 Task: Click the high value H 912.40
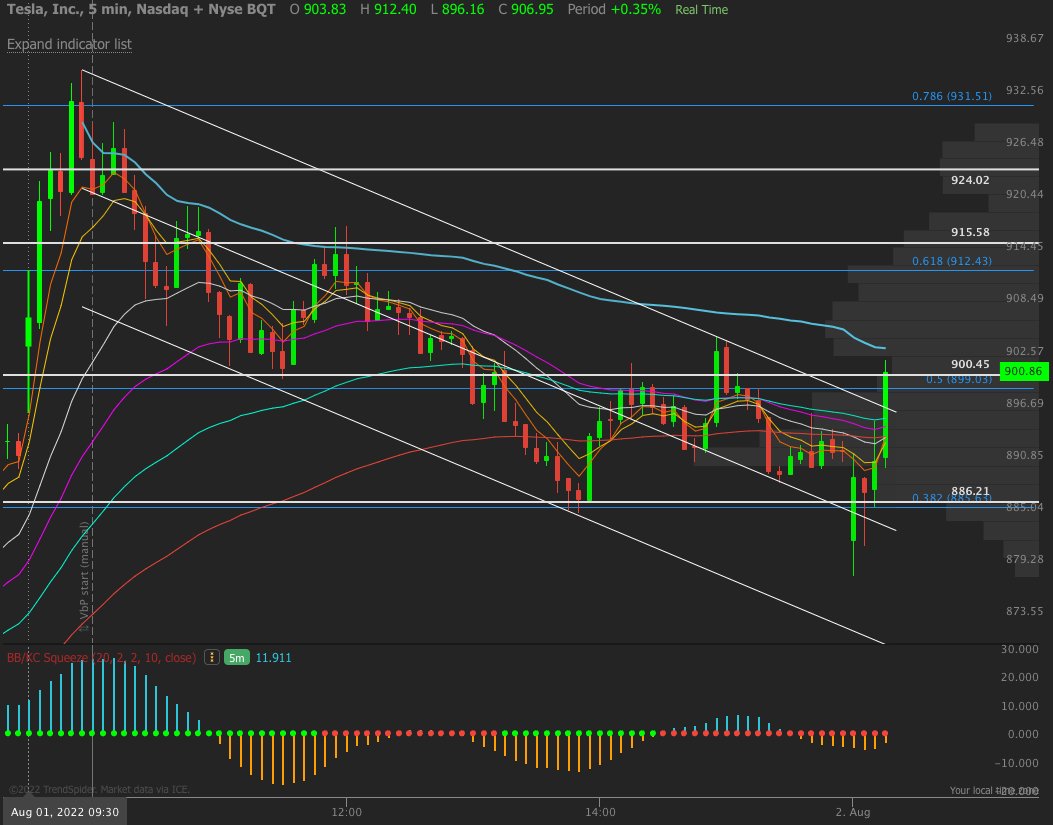tap(388, 9)
